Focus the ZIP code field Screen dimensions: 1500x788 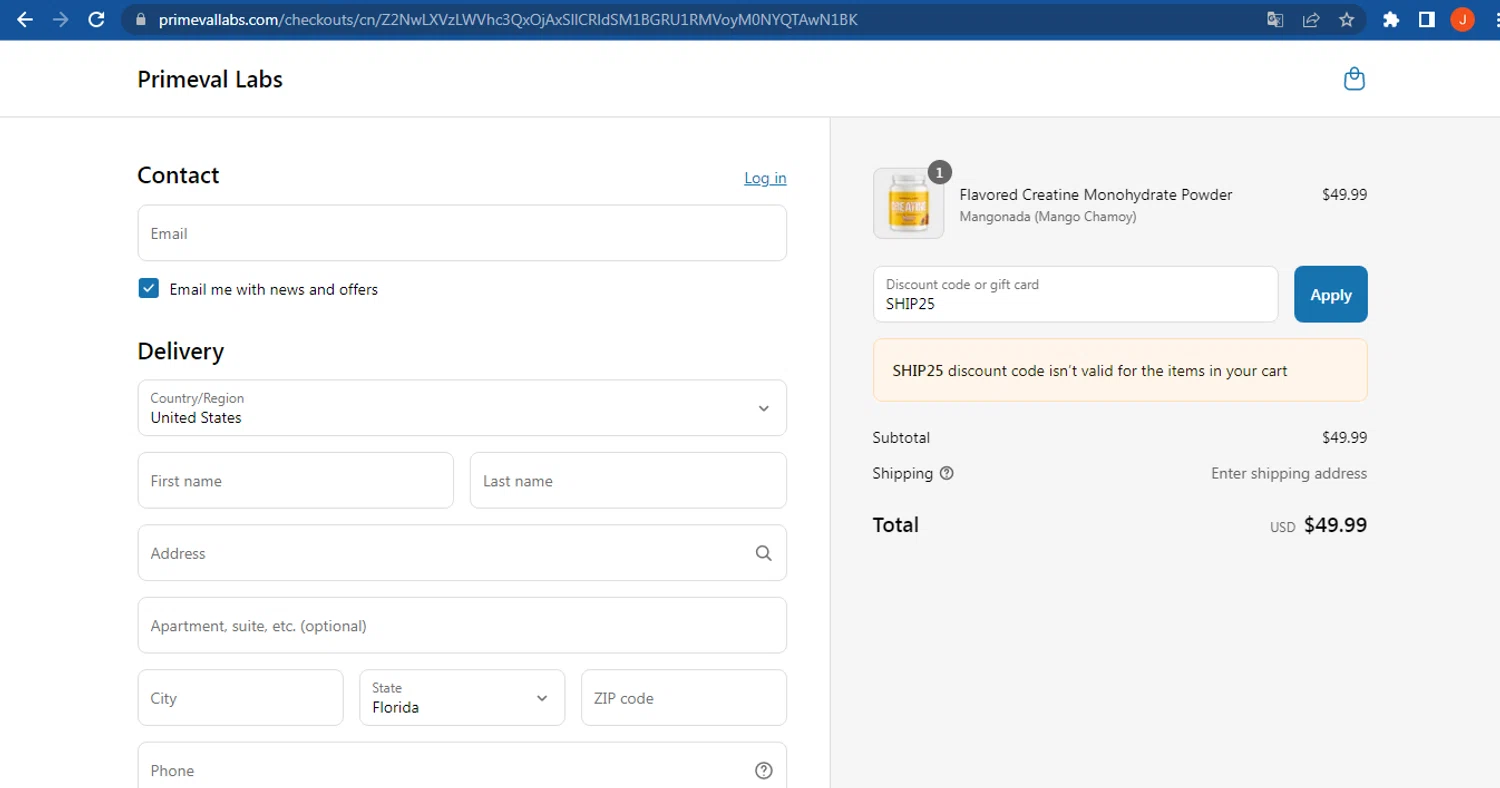coord(684,697)
